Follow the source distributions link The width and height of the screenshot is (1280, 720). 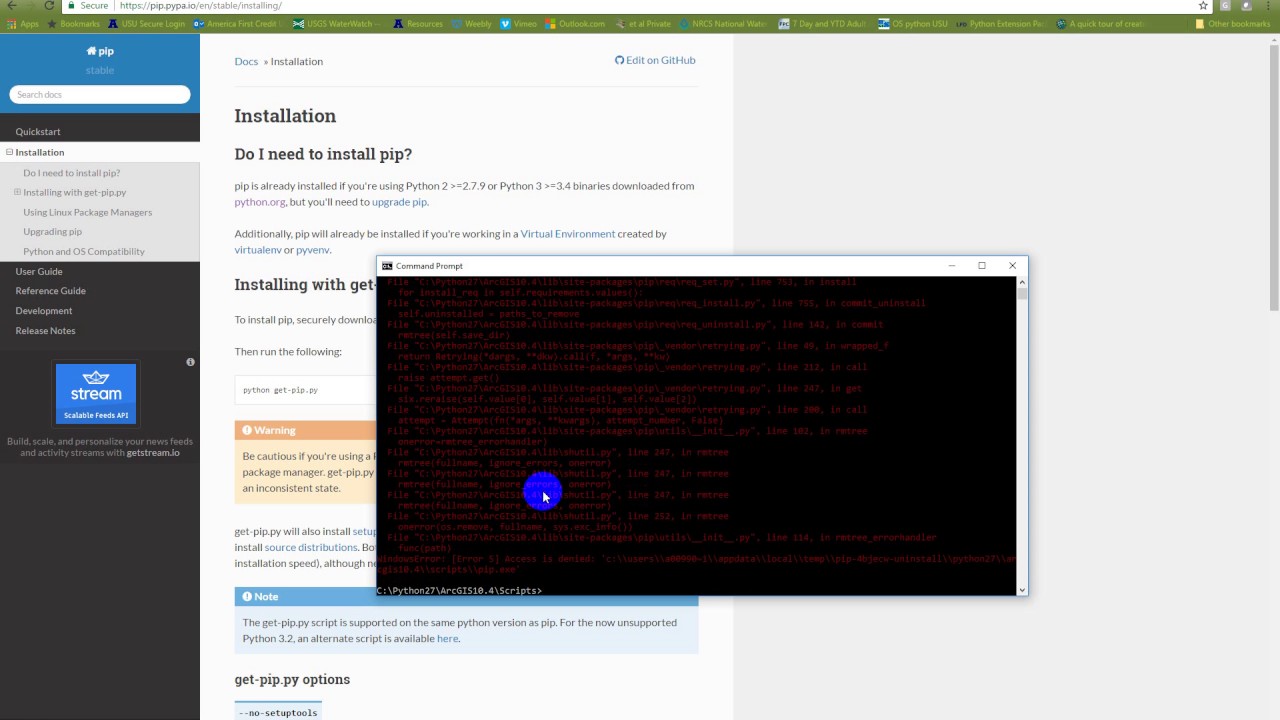(x=311, y=547)
